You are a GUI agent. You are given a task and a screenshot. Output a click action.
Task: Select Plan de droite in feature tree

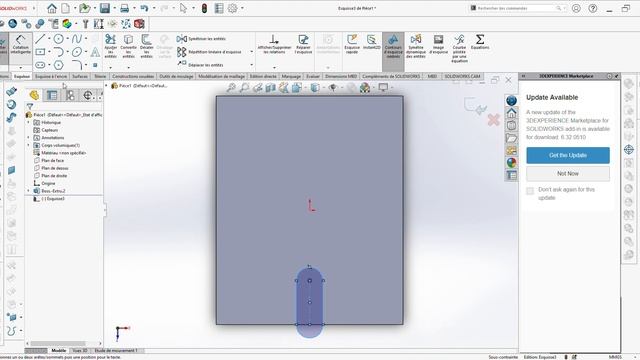tap(54, 176)
